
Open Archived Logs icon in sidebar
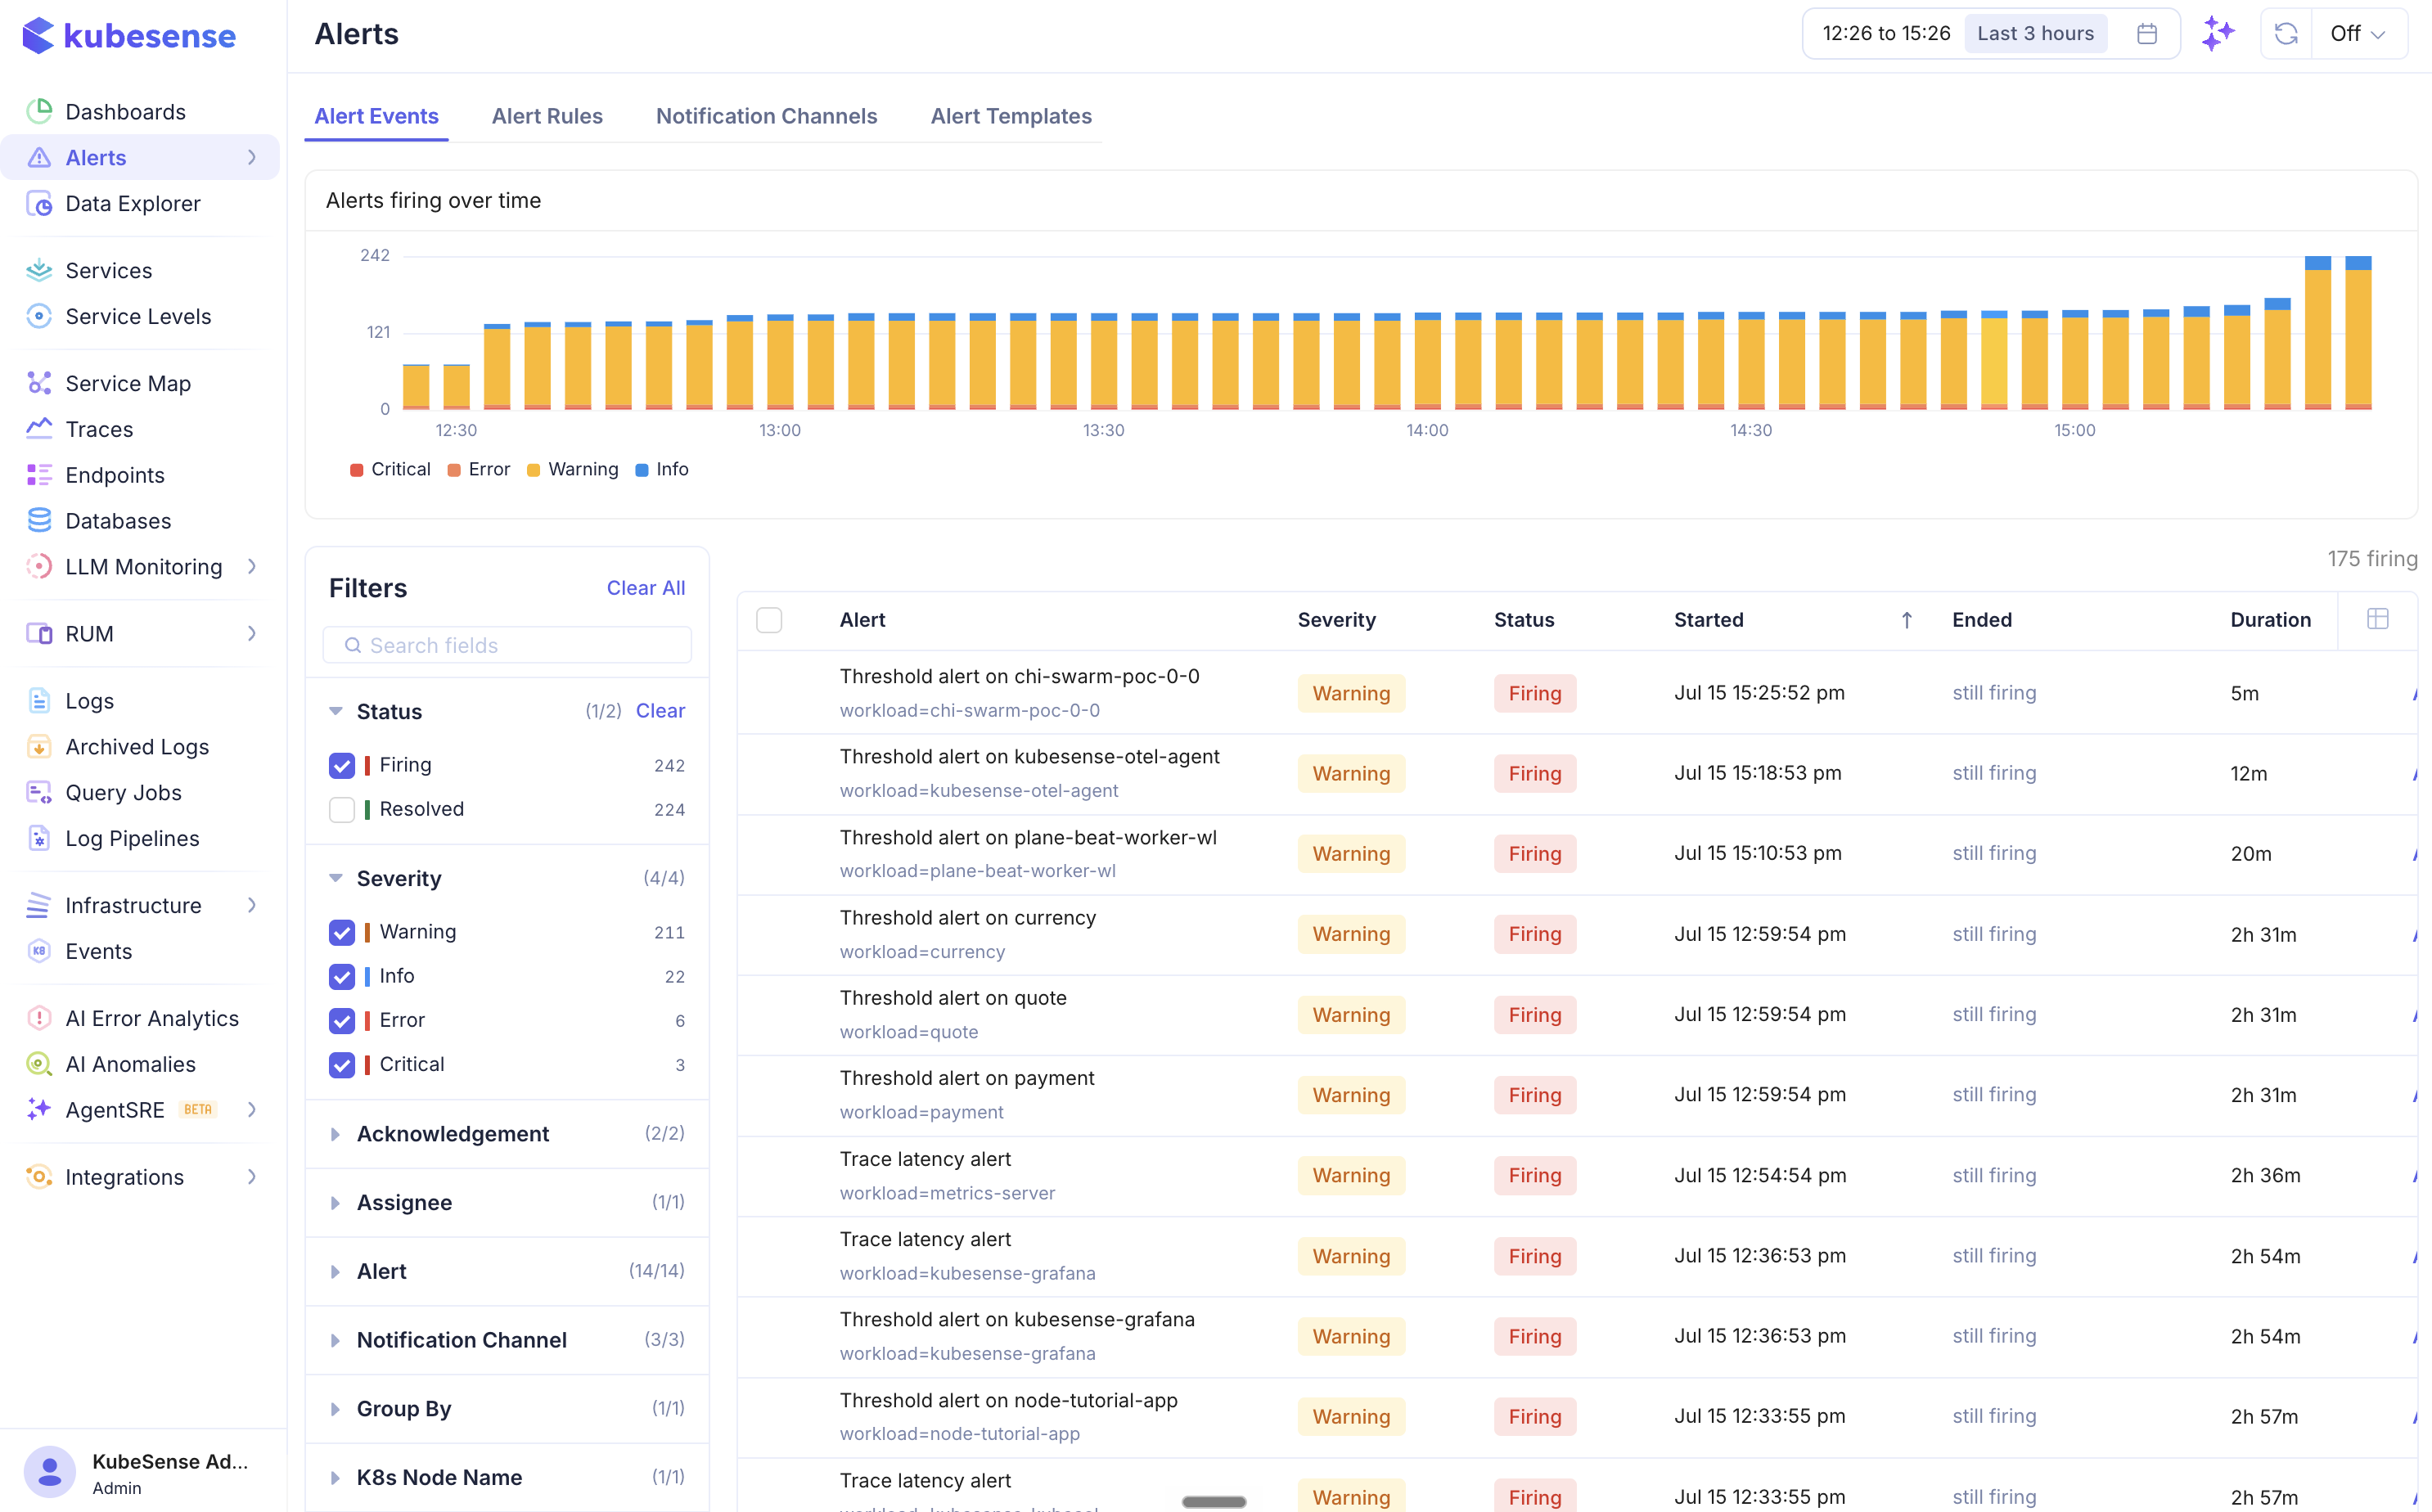point(39,746)
